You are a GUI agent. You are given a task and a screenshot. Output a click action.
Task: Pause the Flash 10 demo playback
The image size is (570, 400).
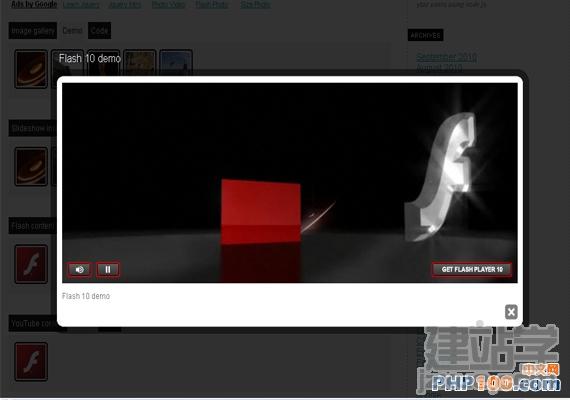tap(108, 269)
